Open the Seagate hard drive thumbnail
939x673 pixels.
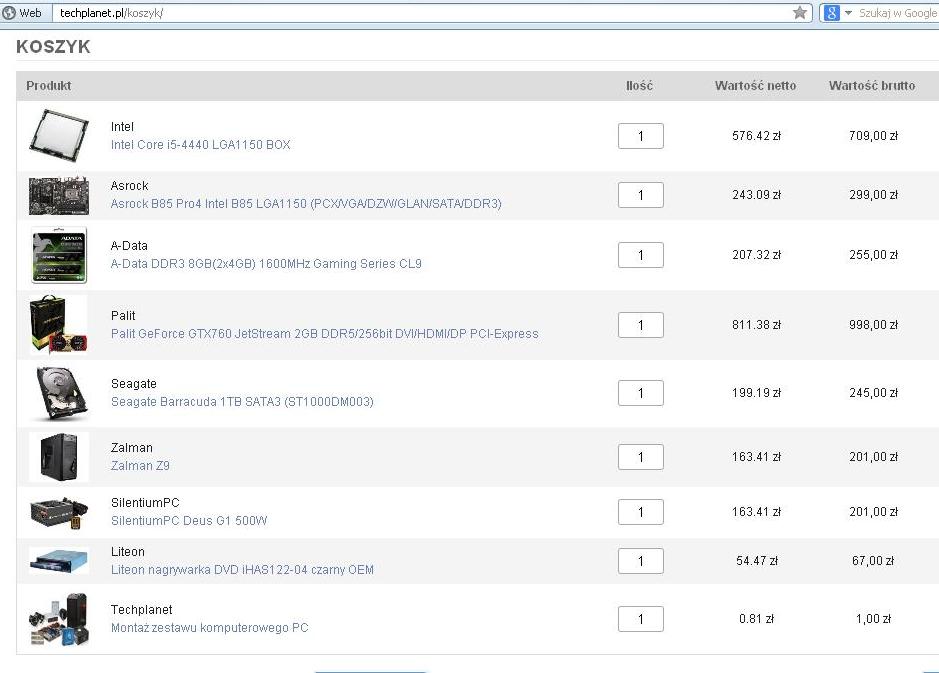pos(63,393)
